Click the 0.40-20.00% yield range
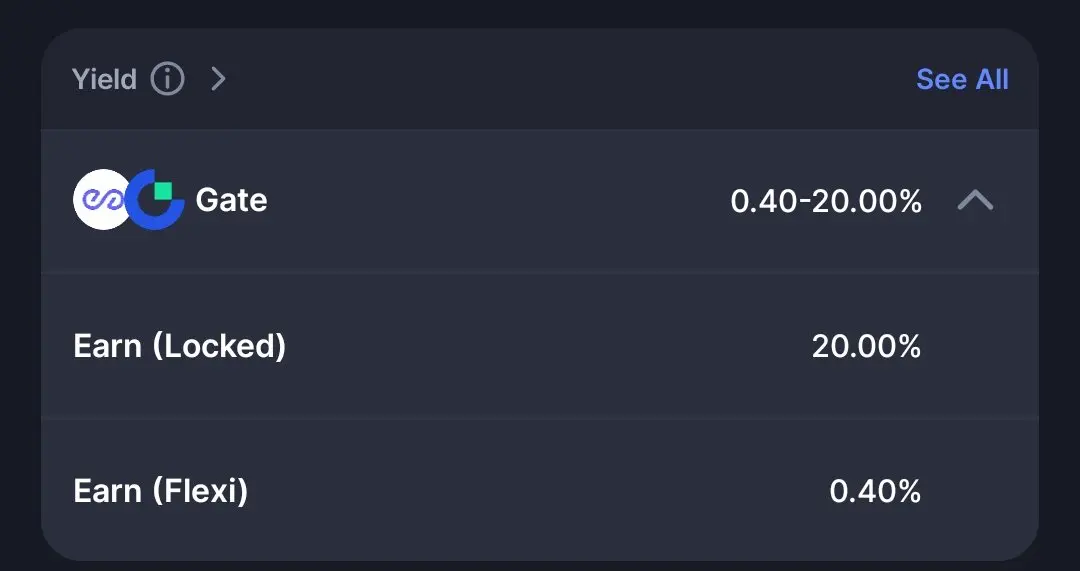This screenshot has height=571, width=1080. pos(826,201)
